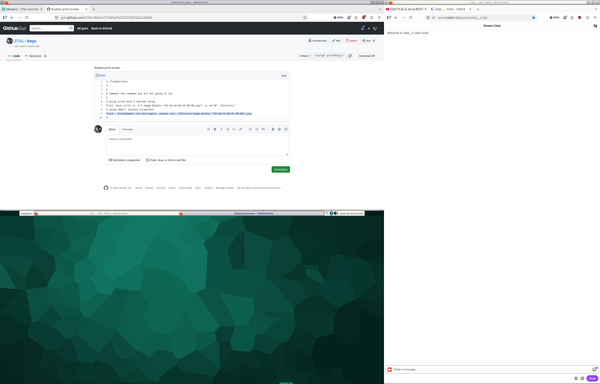This screenshot has width=600, height=384.
Task: Mention a user in comment toolbar
Action: coord(279,129)
